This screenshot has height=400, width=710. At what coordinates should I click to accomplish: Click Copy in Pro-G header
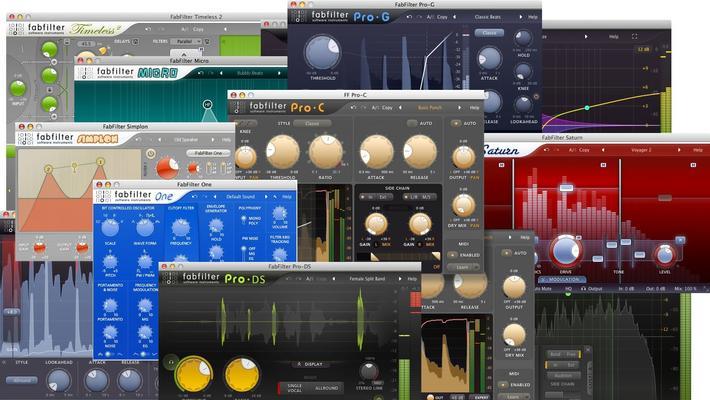tap(442, 17)
